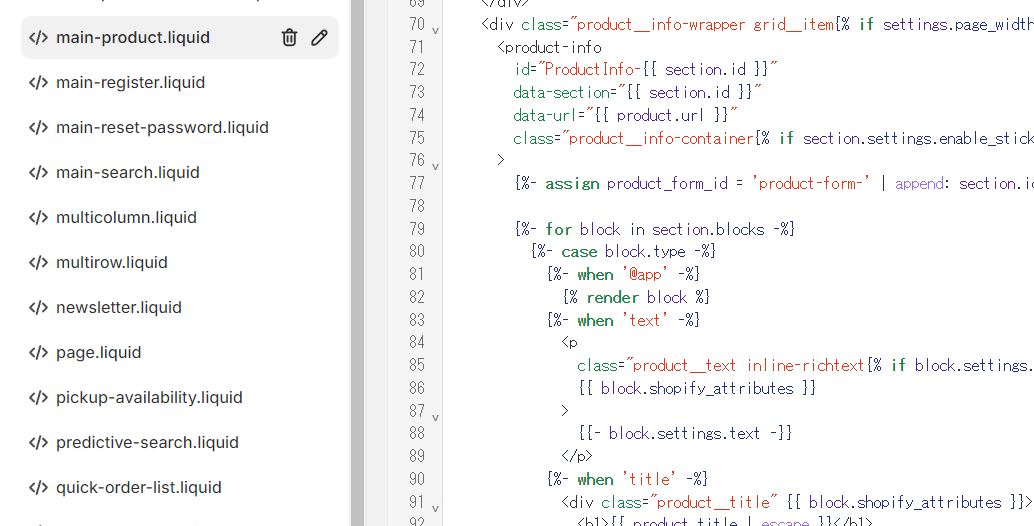Click code icon beside quick-order-list.liquid
Screen dimensions: 1034x526
[x=38, y=488]
